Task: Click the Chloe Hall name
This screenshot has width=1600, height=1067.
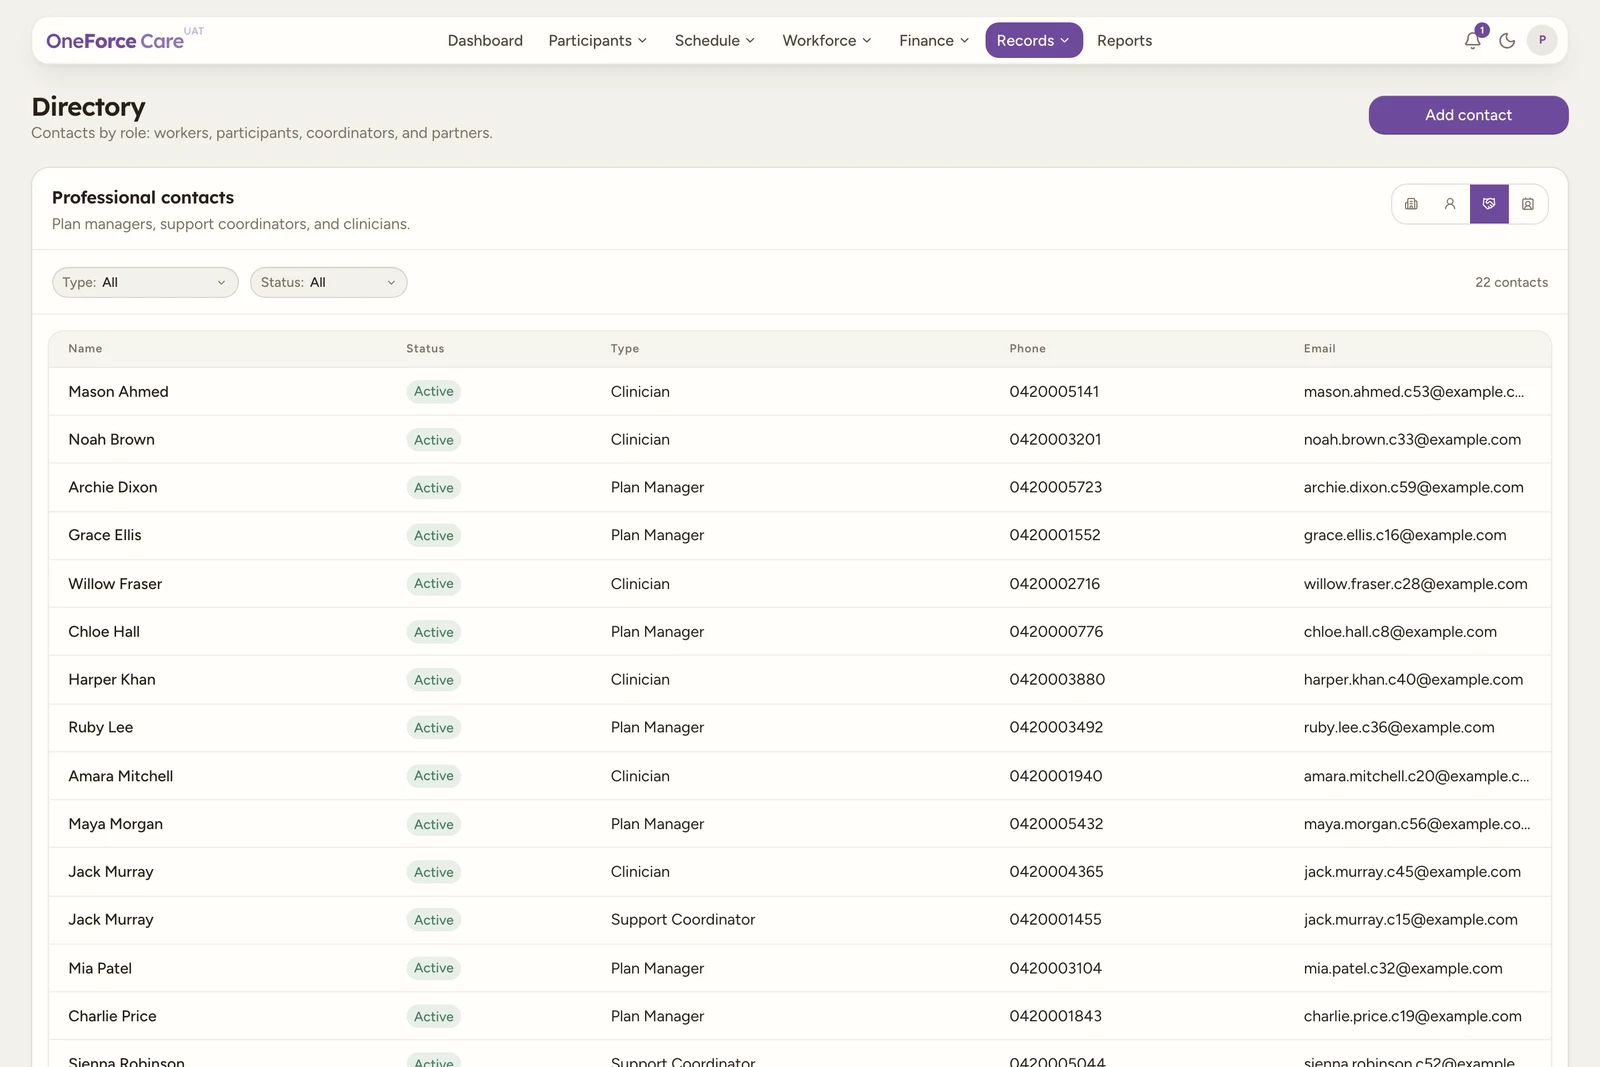Action: click(104, 632)
